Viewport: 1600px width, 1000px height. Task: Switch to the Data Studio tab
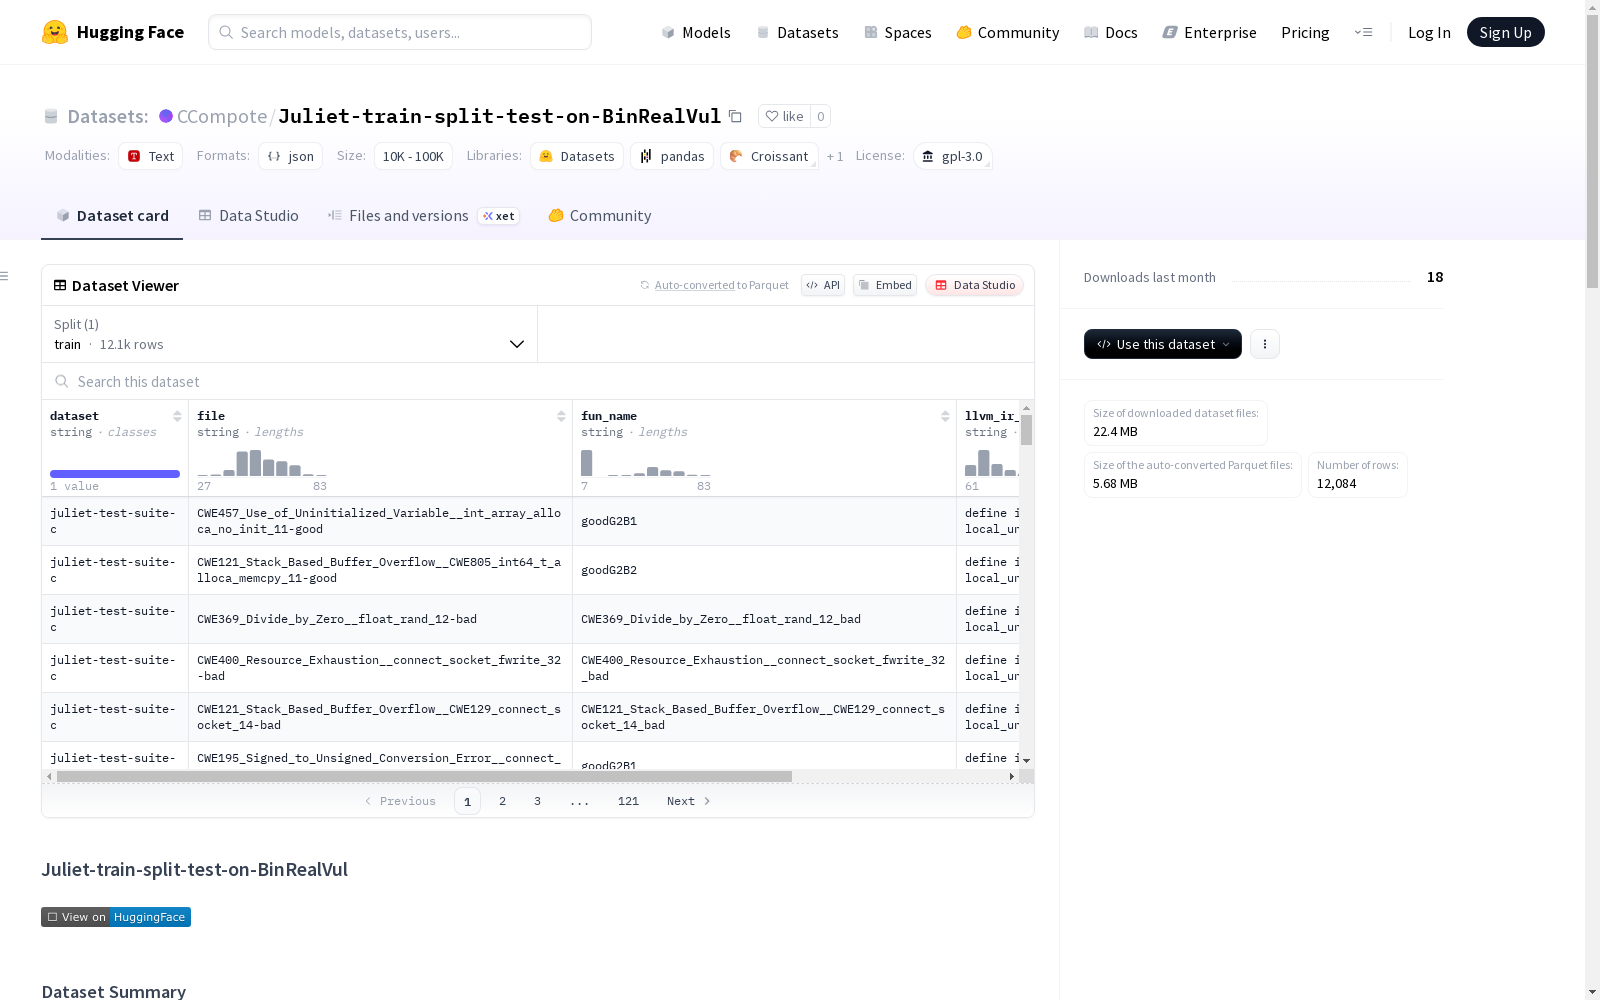point(248,215)
